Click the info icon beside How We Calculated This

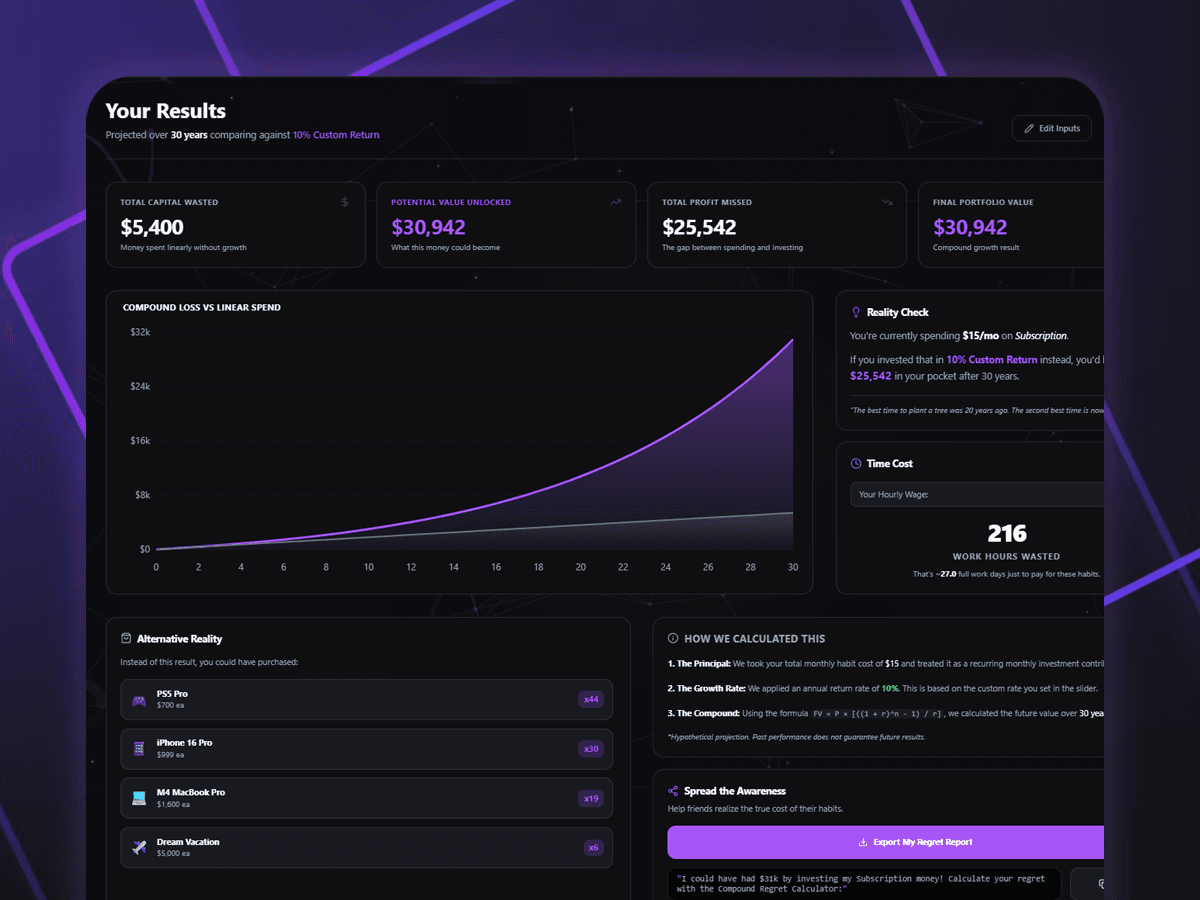(673, 638)
